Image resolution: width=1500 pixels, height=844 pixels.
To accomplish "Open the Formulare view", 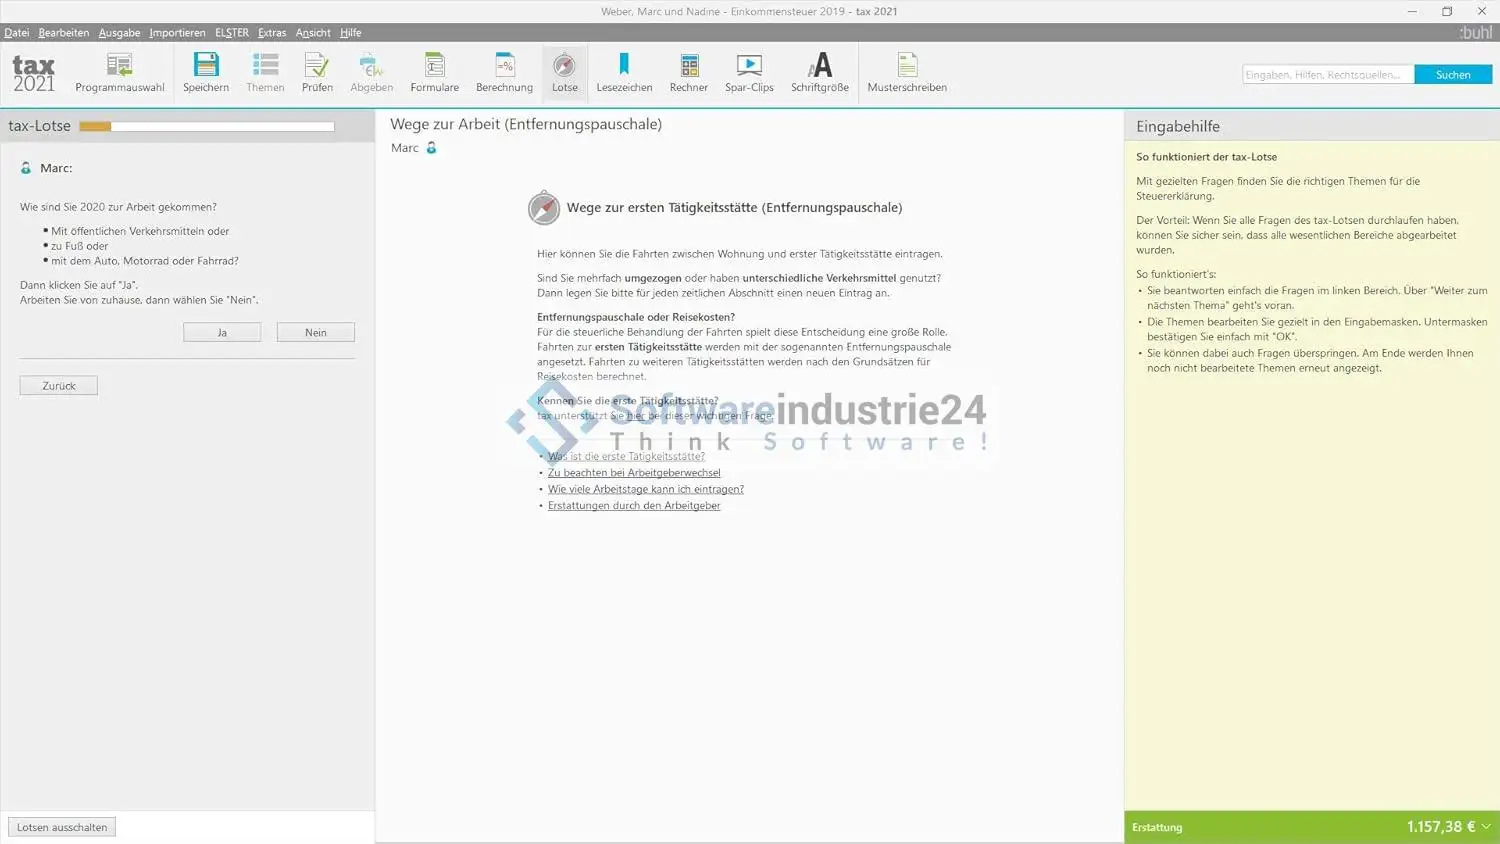I will tap(434, 73).
